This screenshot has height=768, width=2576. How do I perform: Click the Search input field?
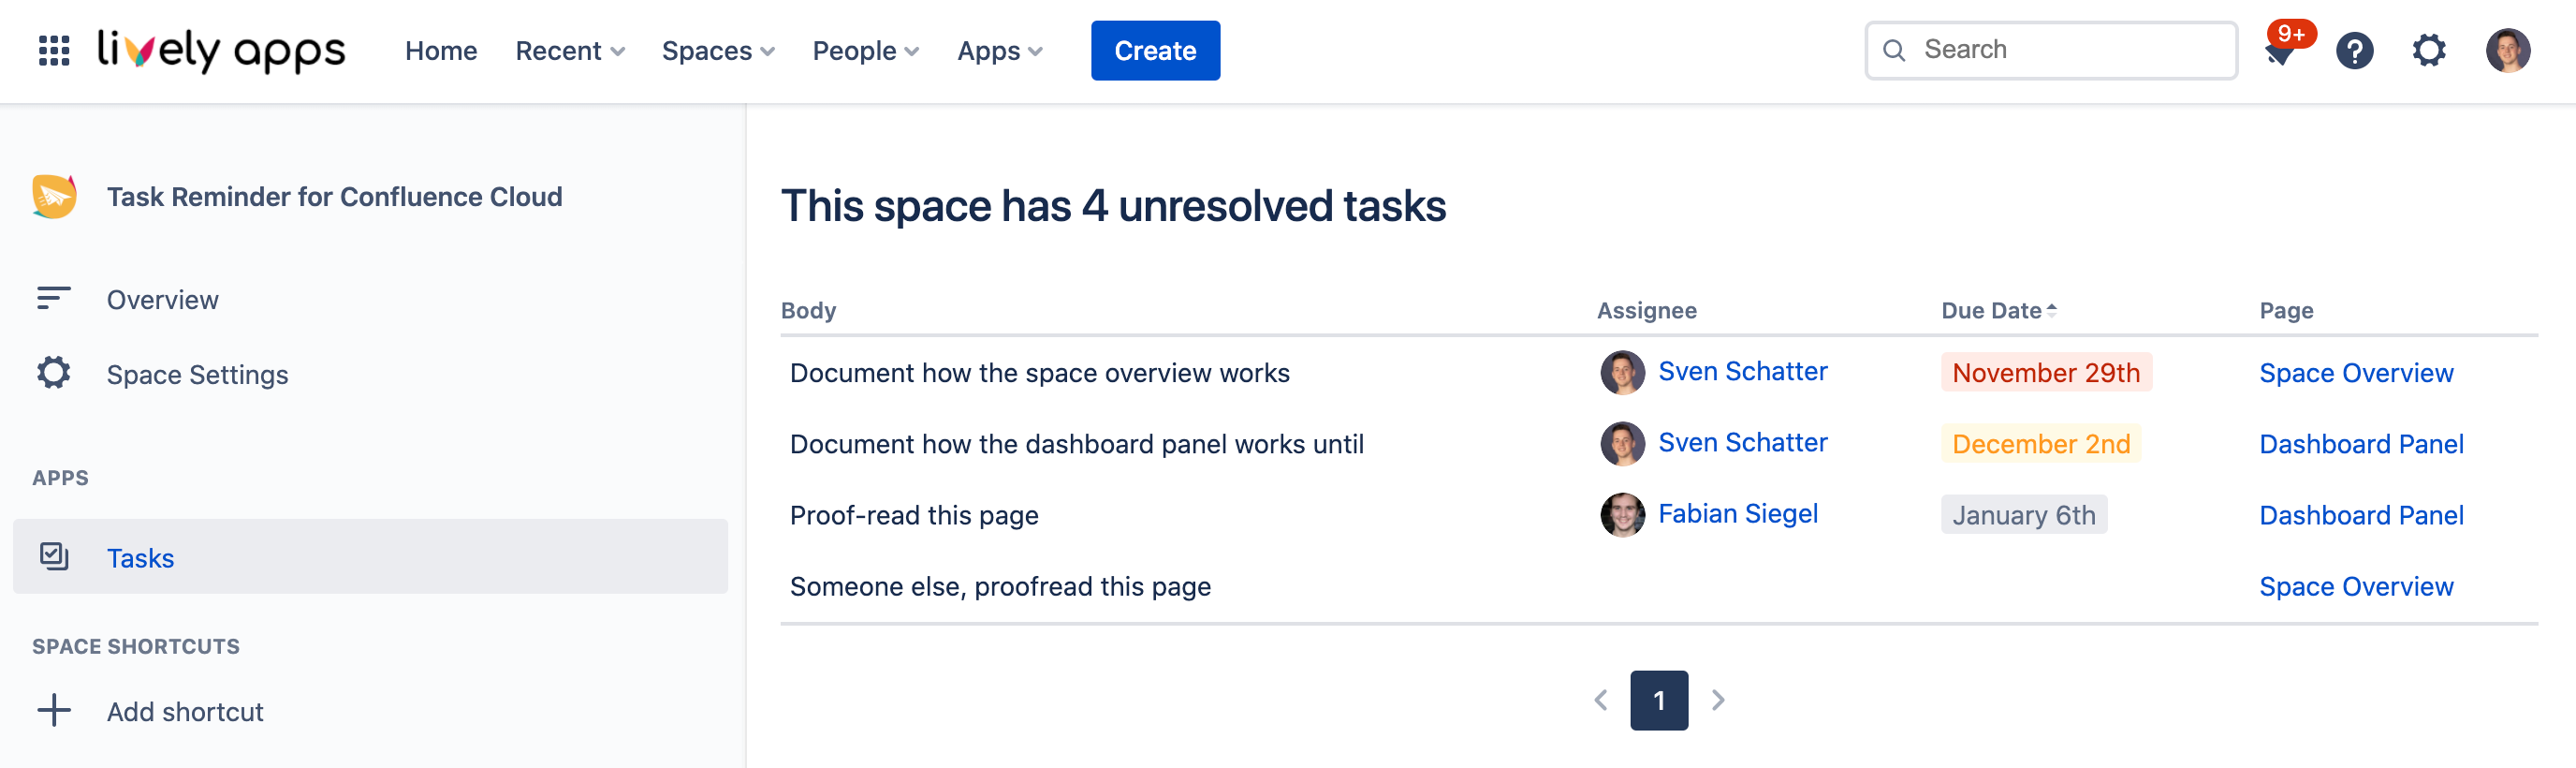(x=2051, y=50)
